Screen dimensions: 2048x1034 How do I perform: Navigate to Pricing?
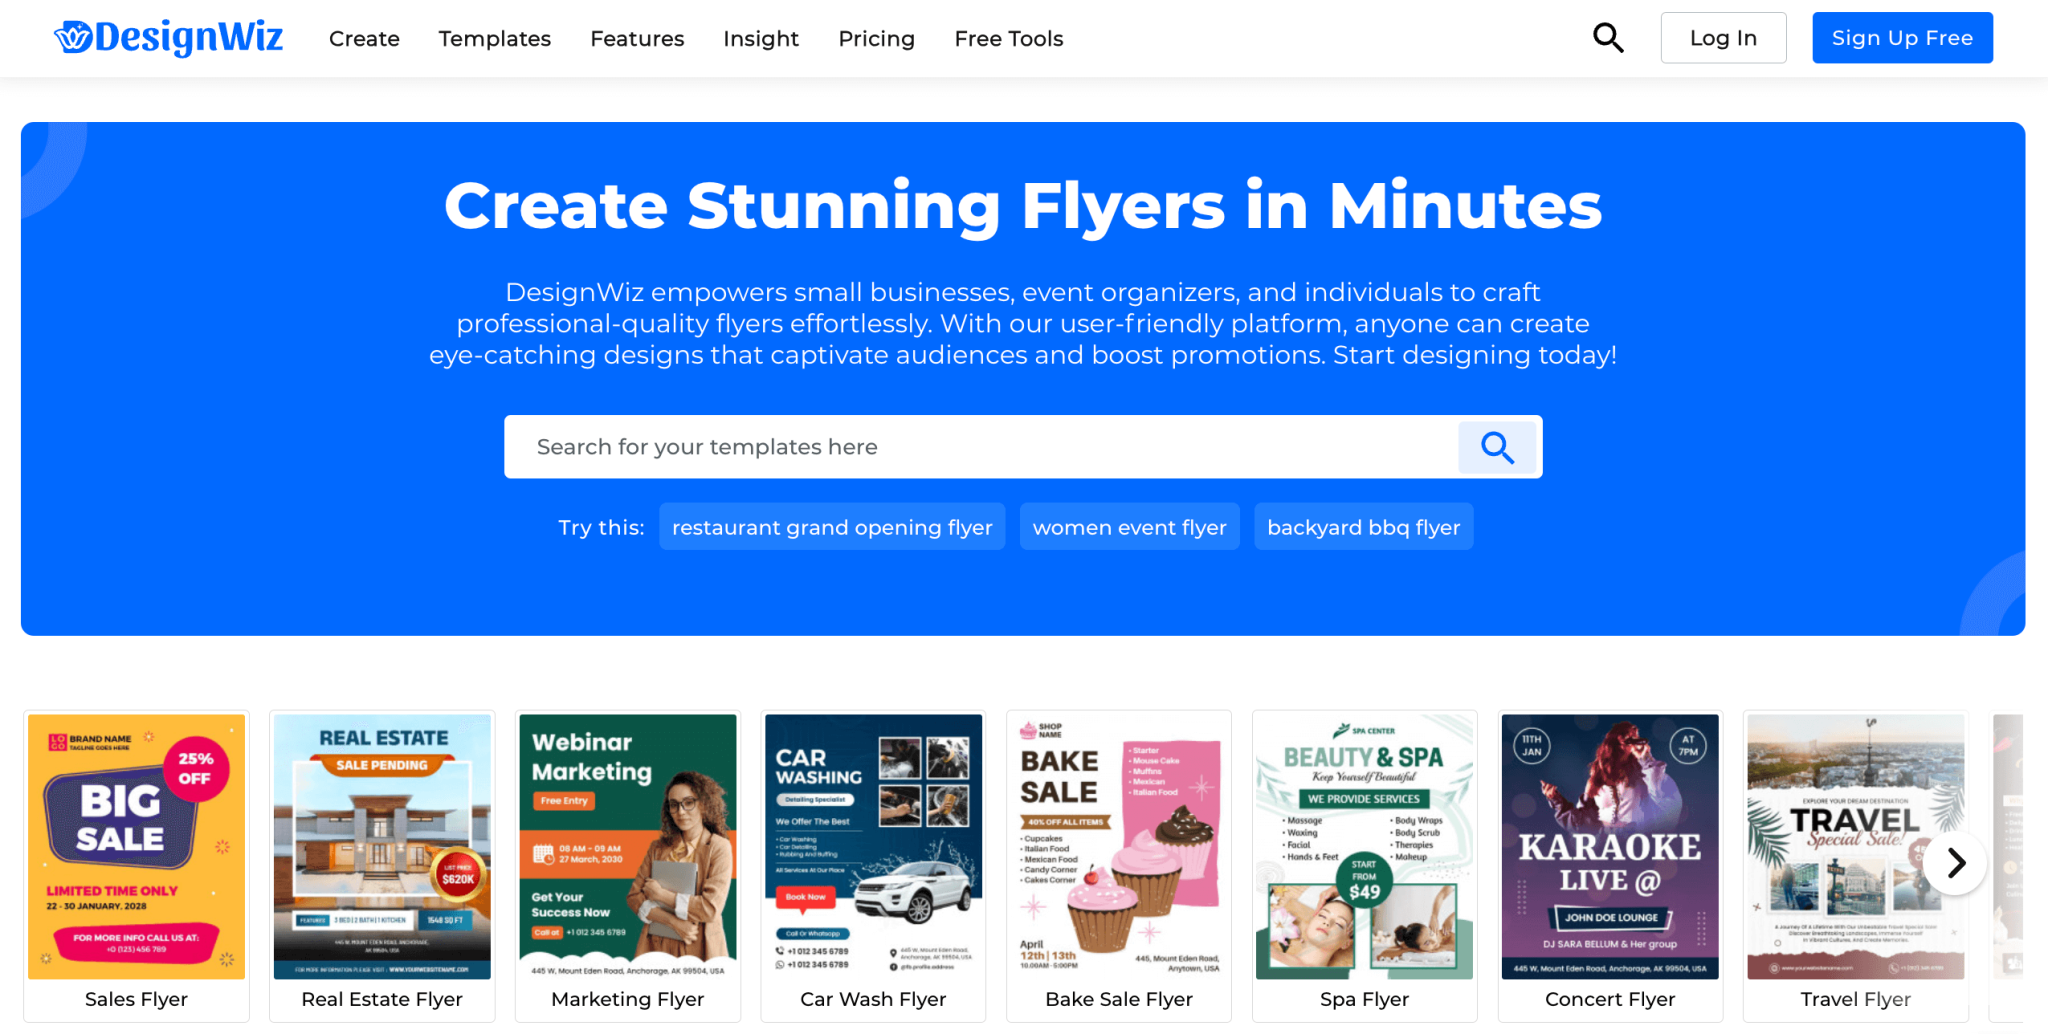(876, 39)
